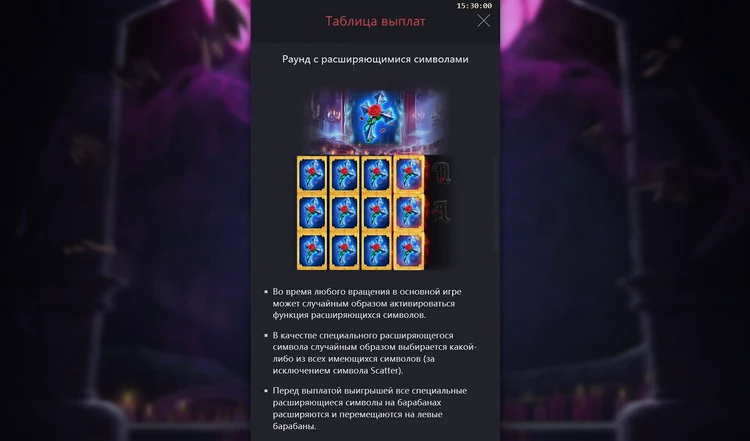Select the rose cross in top row, second reel
This screenshot has height=441, width=750.
(344, 174)
